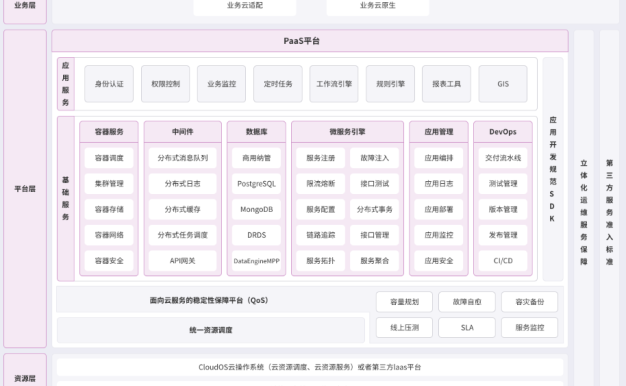
Task: Click the 应用日志 item
Action: tap(439, 184)
